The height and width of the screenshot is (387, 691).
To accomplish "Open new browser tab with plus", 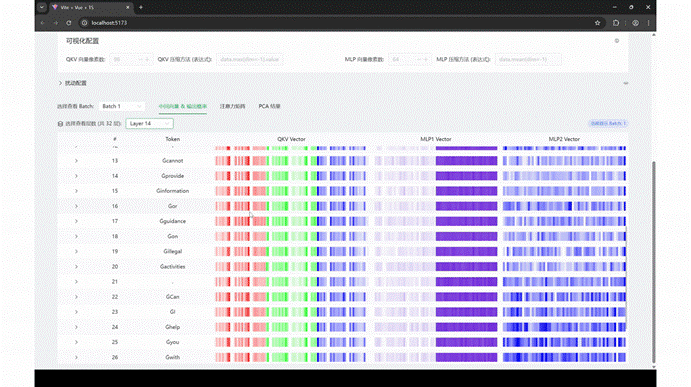I will [141, 7].
